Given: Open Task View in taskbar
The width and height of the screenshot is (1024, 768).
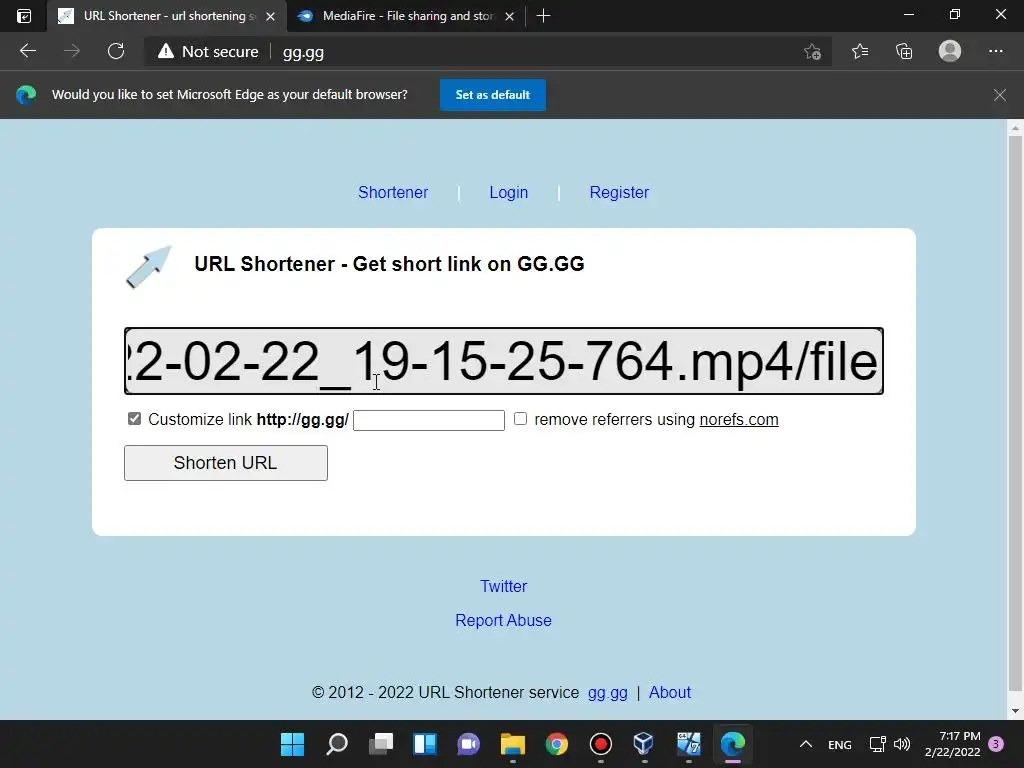Looking at the screenshot, I should [x=381, y=744].
